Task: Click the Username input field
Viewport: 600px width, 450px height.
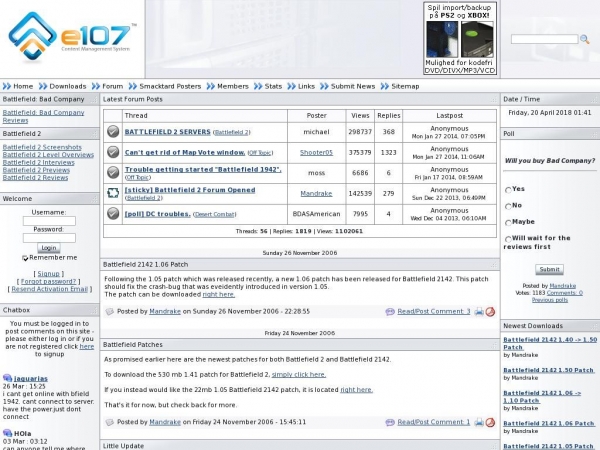Action: tap(49, 221)
